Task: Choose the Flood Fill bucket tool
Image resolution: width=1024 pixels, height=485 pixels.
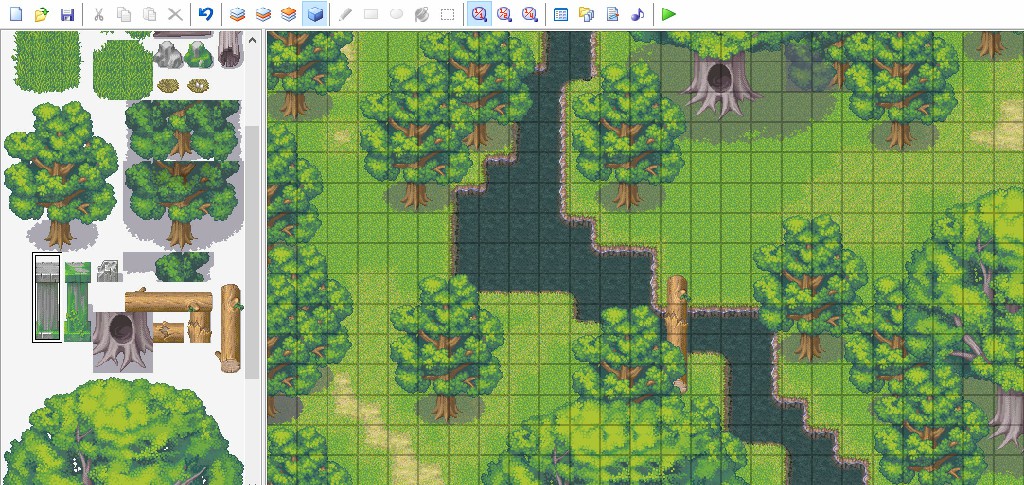Action: point(422,14)
